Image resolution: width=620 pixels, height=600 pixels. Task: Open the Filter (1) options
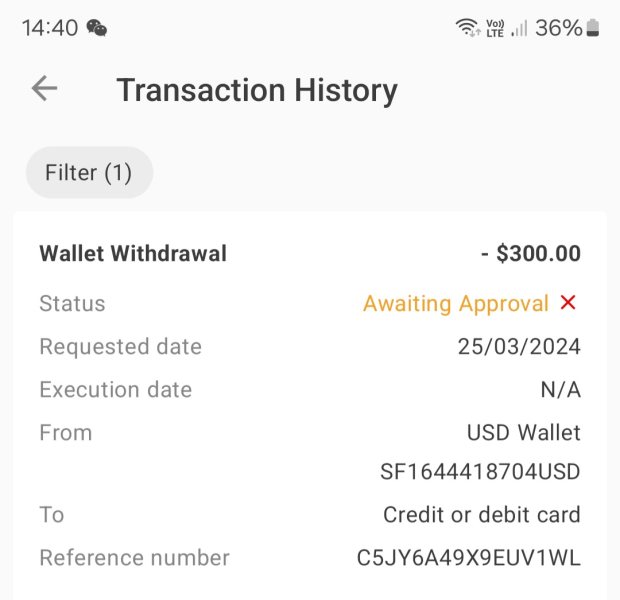[89, 172]
